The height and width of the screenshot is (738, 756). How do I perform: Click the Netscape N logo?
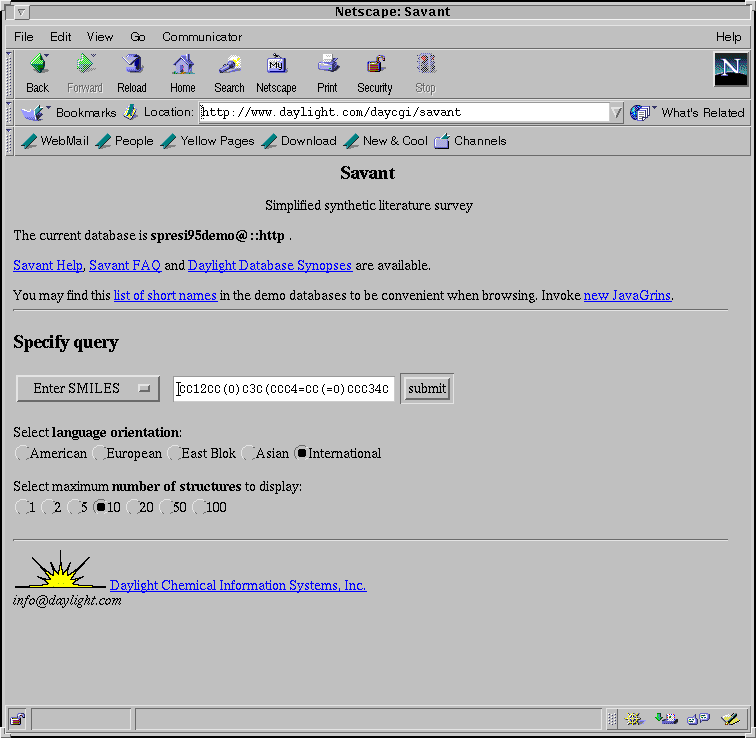pyautogui.click(x=731, y=69)
